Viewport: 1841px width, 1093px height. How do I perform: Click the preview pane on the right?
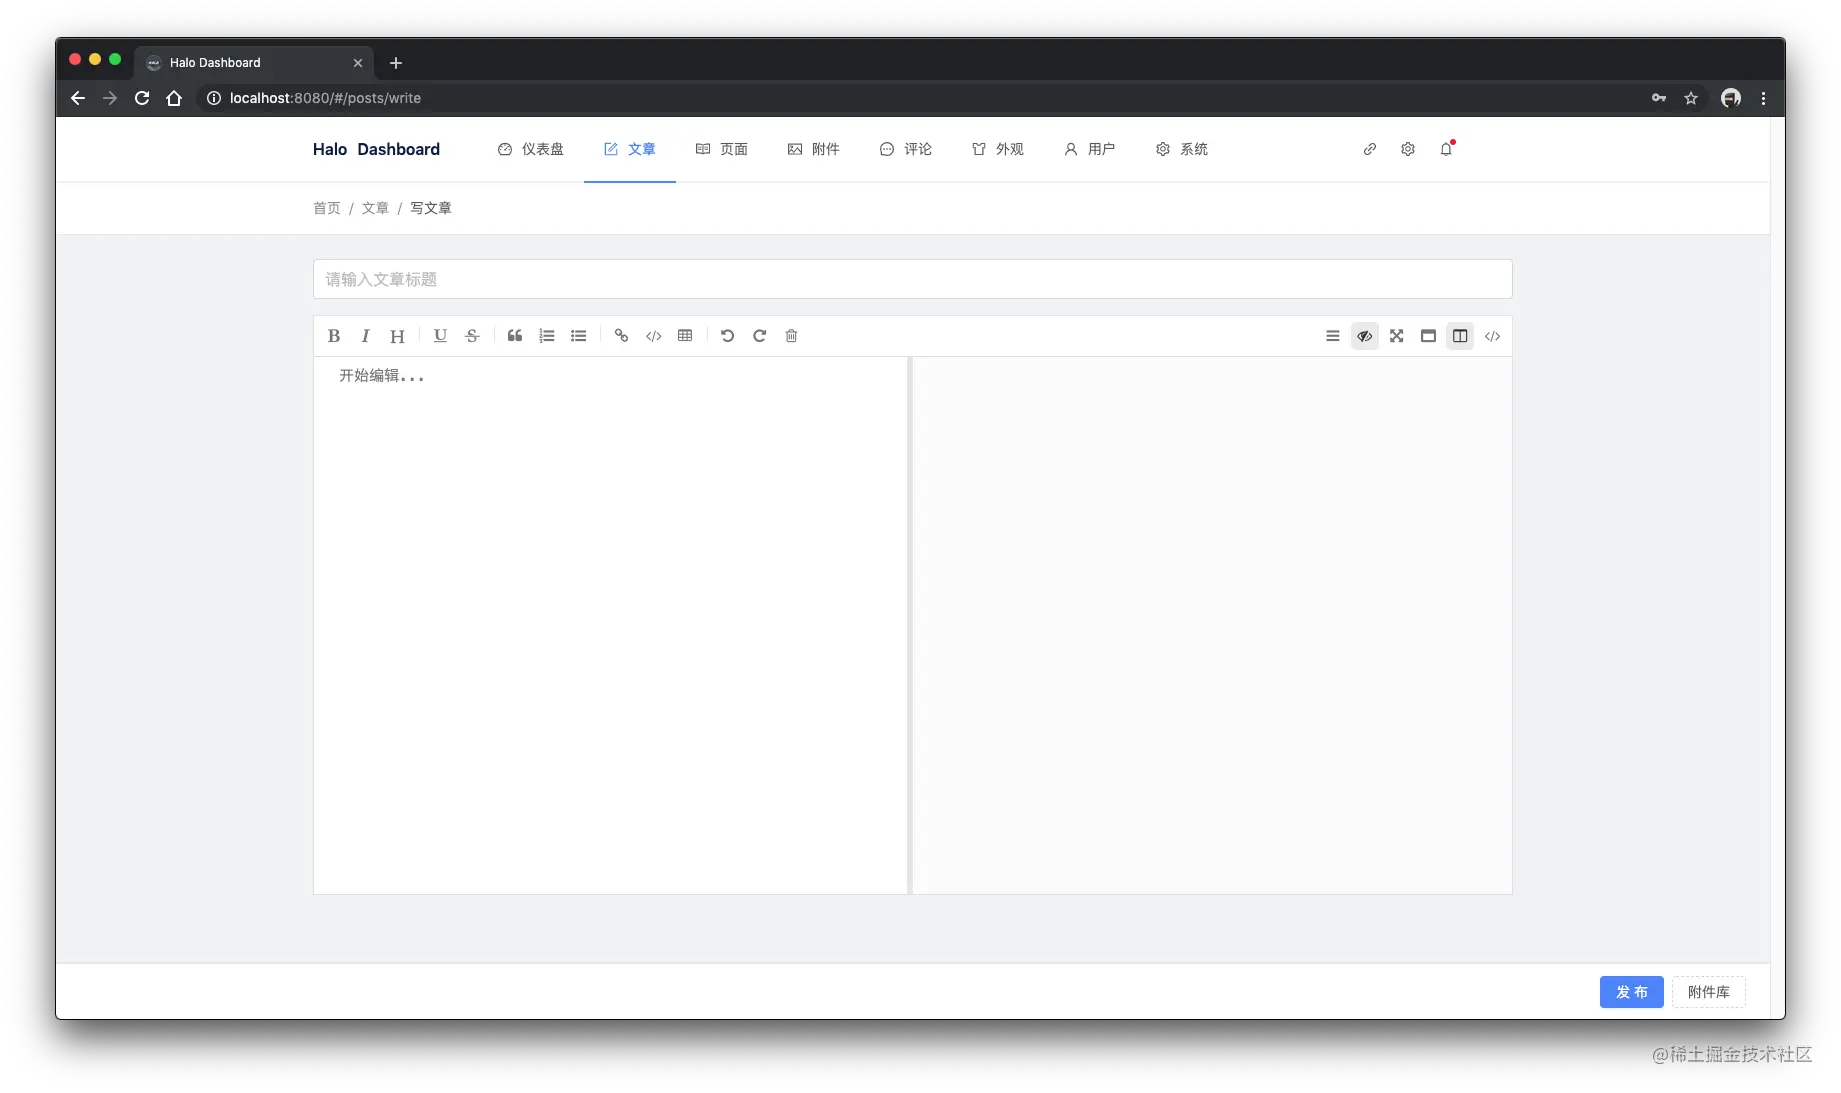pos(1212,625)
